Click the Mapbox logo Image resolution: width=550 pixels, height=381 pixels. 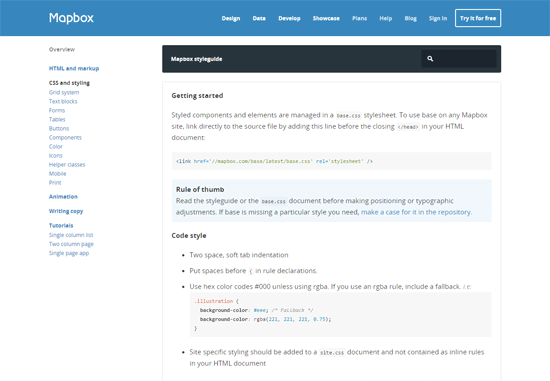click(71, 18)
